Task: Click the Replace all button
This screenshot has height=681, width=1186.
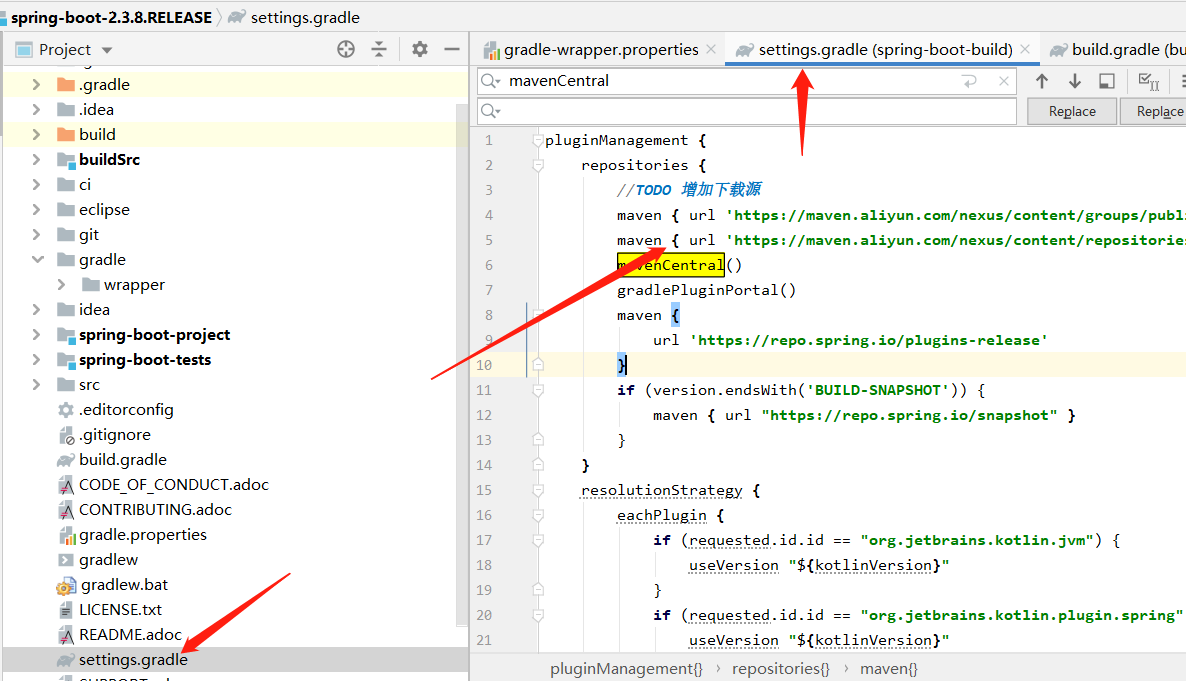Action: tap(1153, 111)
